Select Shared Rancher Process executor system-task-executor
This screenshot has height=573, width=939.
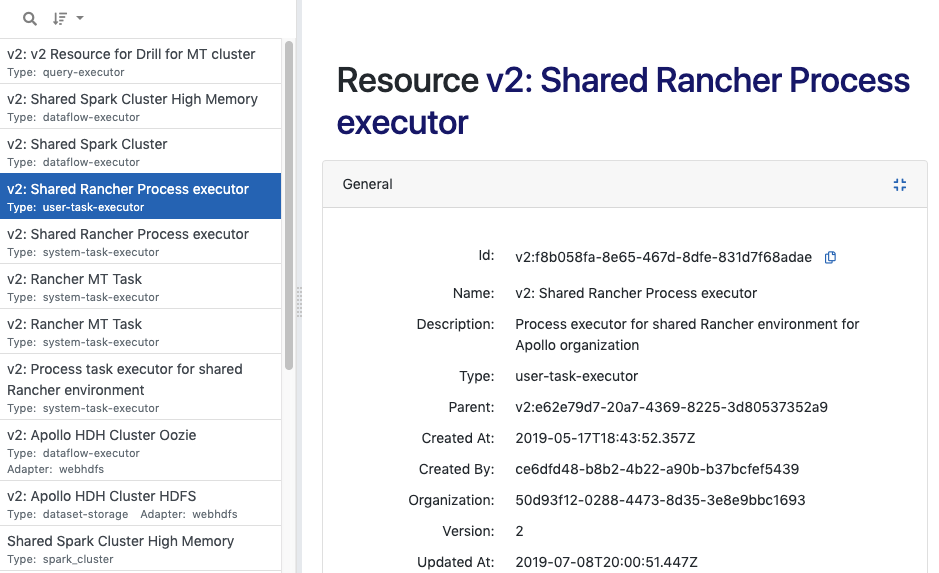(140, 241)
